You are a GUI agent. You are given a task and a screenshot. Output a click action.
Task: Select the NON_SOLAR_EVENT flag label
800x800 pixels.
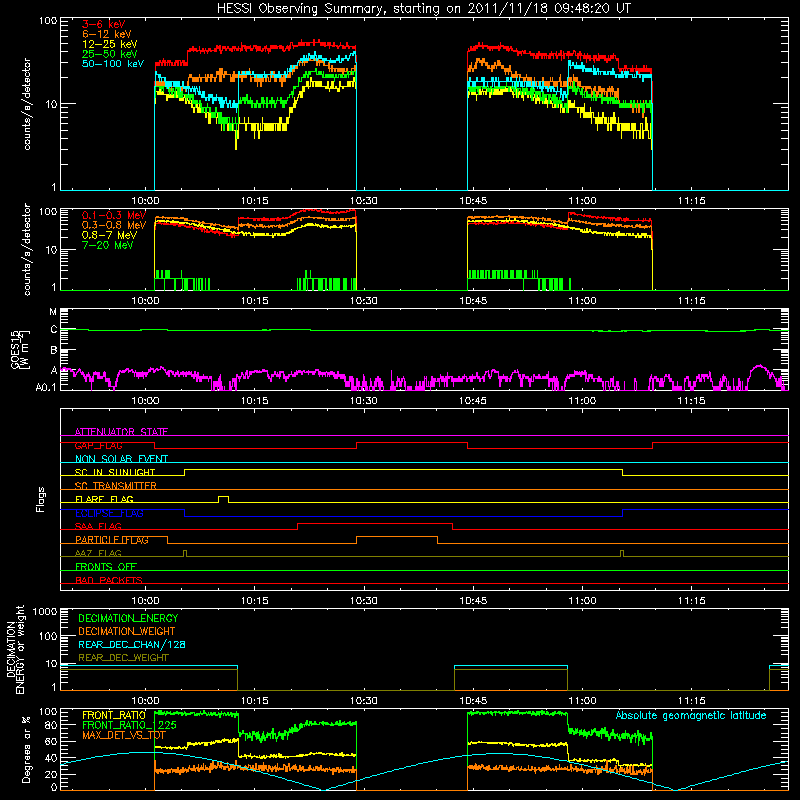coord(121,459)
